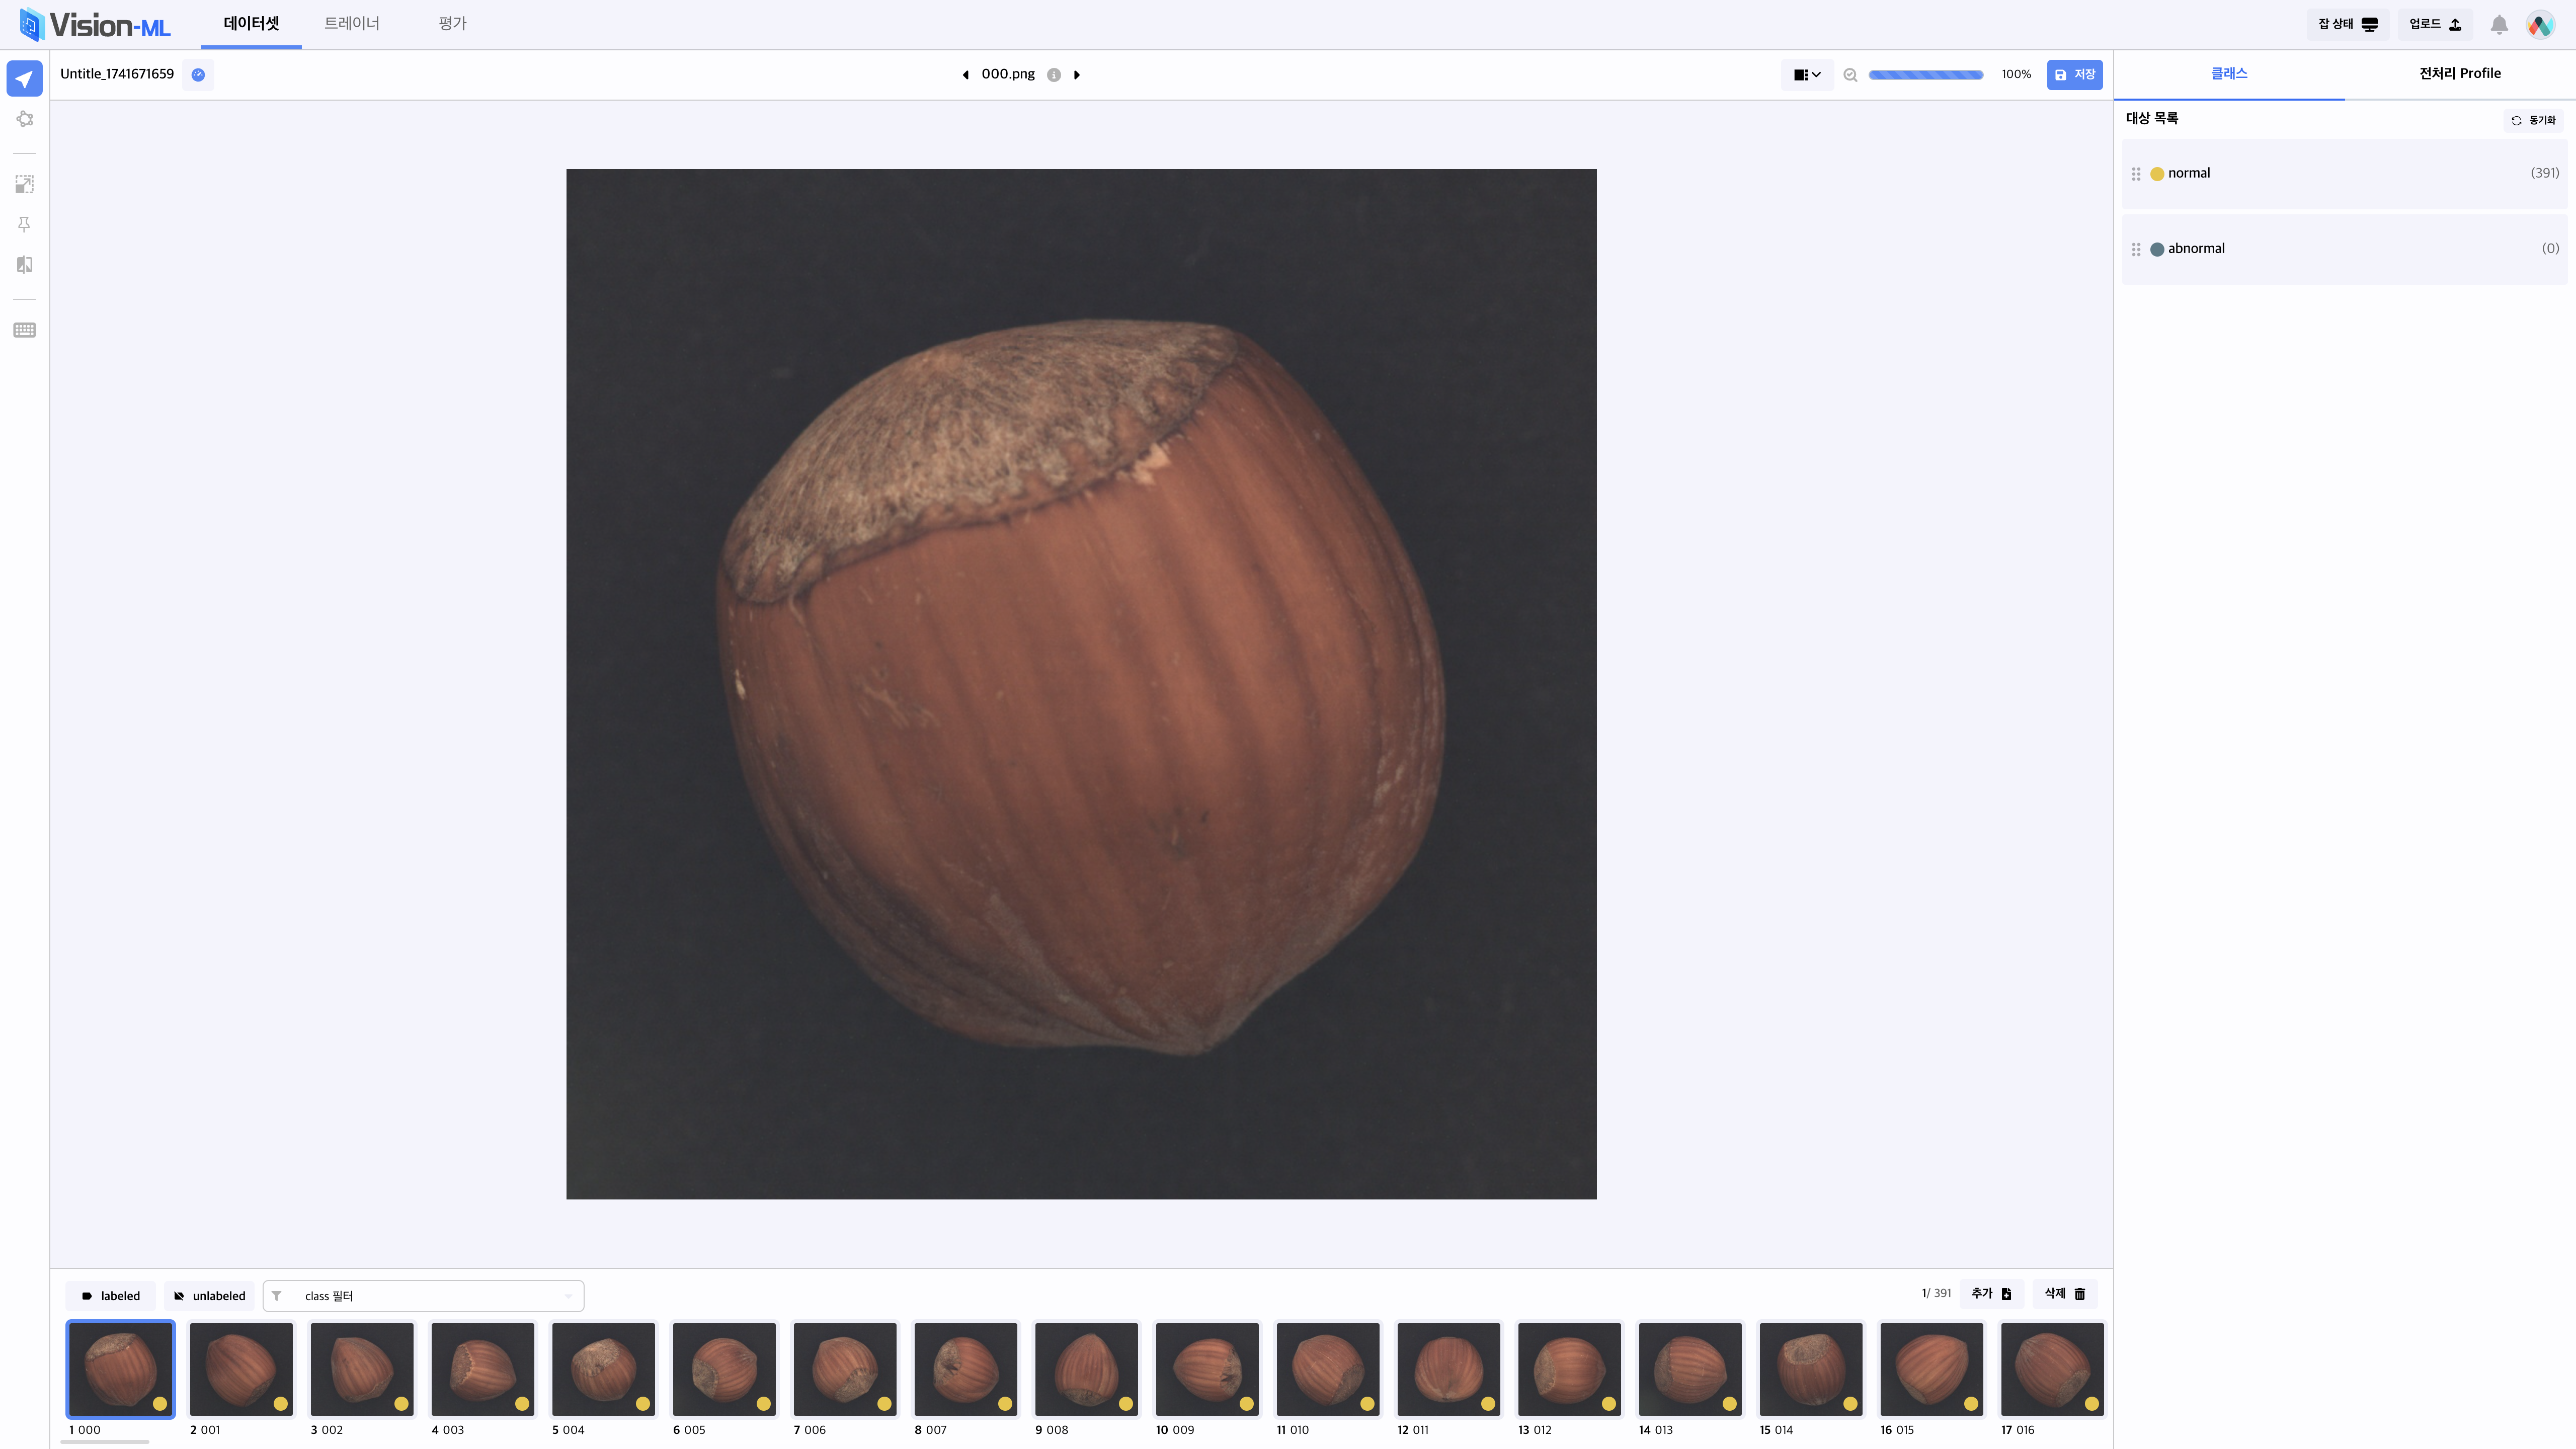Select thumbnail 13 012
The image size is (2576, 1449).
coord(1569,1369)
